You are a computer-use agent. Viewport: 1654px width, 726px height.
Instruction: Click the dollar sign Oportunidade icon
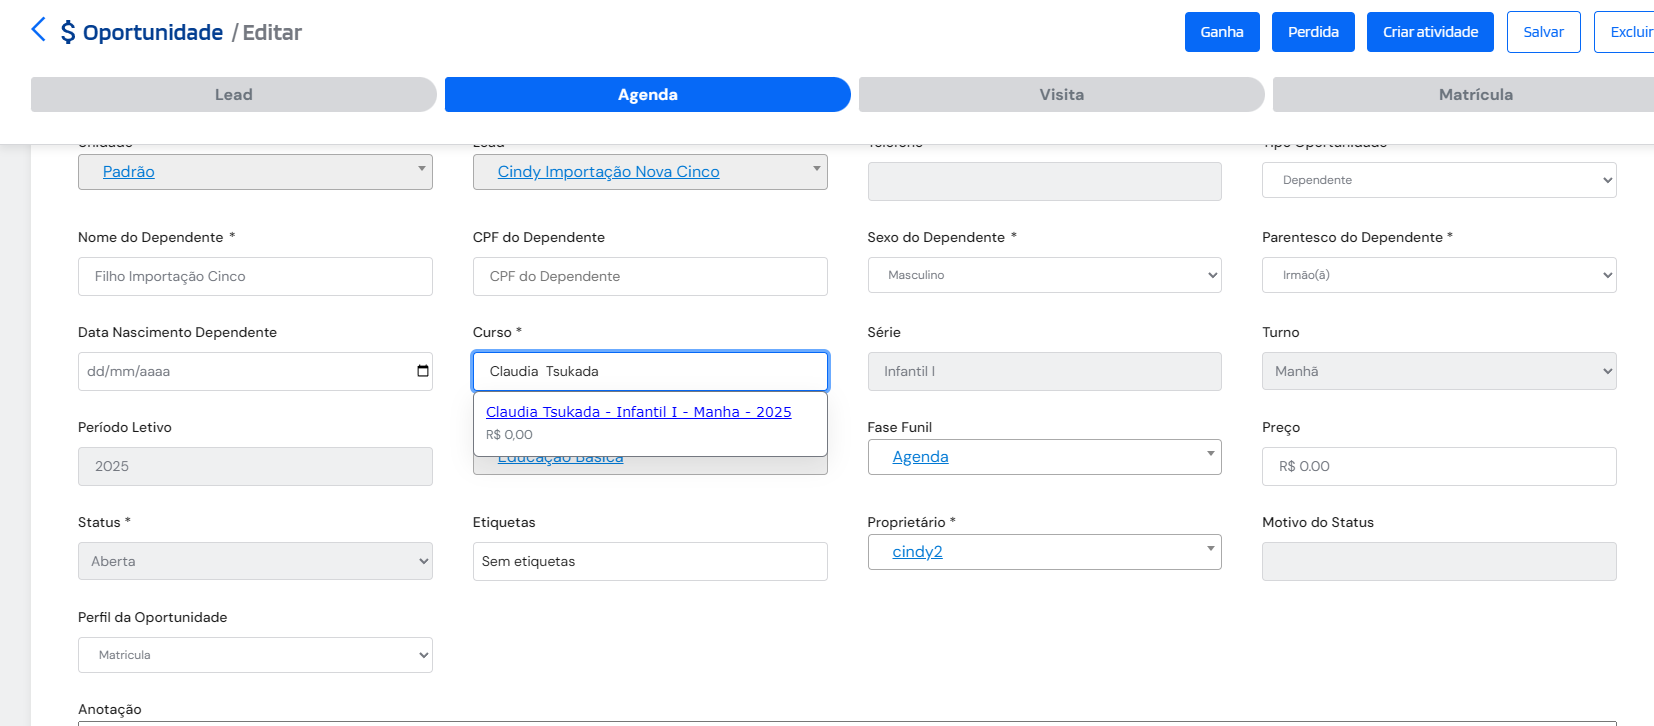tap(68, 33)
